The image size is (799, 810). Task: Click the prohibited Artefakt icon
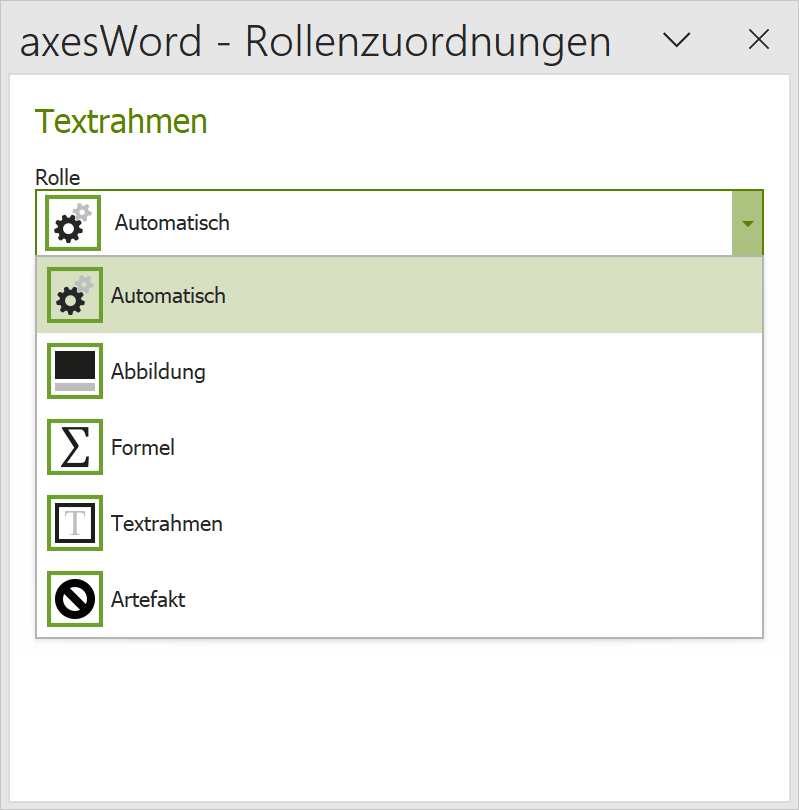(x=75, y=599)
